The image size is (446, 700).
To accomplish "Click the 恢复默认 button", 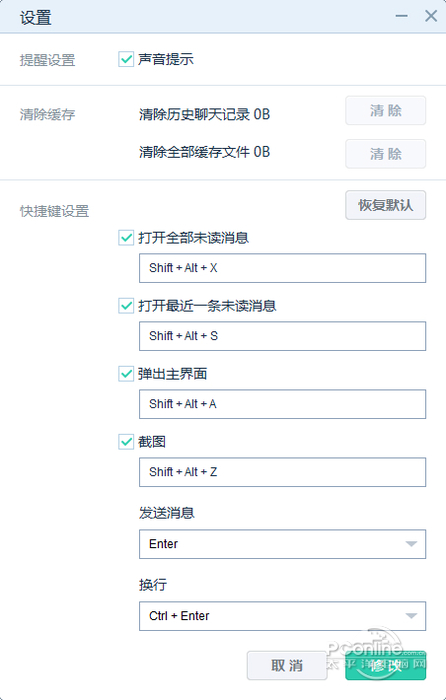I will pos(386,205).
